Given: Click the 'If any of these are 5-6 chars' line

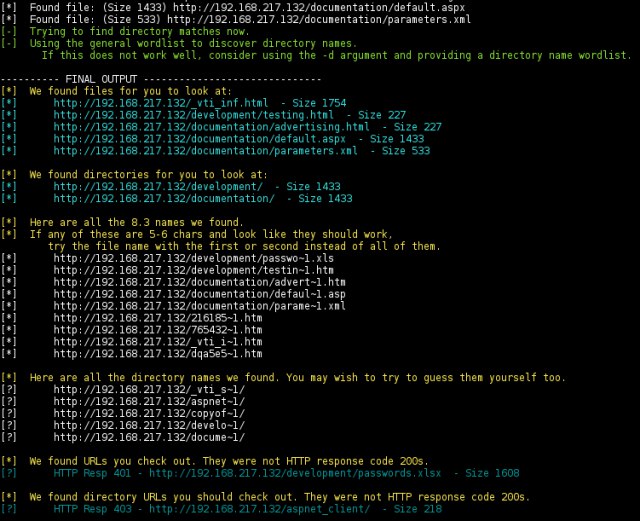Looking at the screenshot, I should pos(211,234).
